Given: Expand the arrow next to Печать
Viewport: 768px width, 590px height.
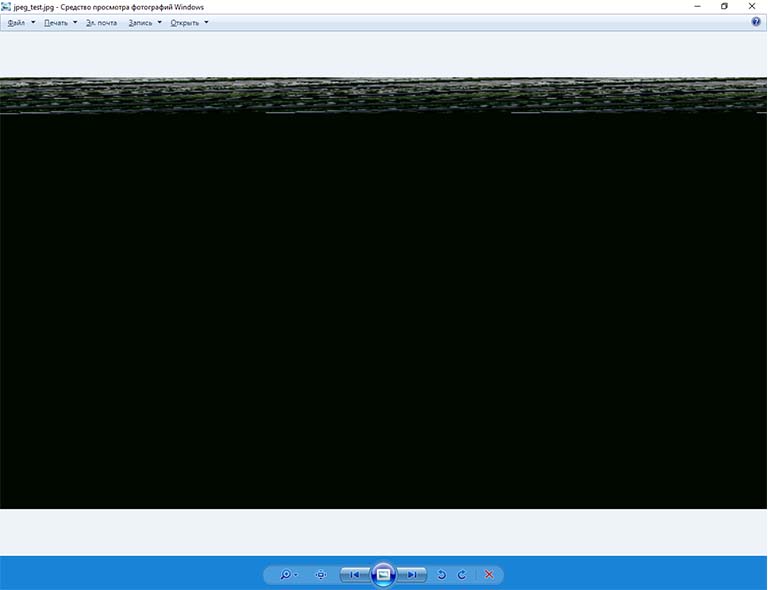Looking at the screenshot, I should pos(75,22).
